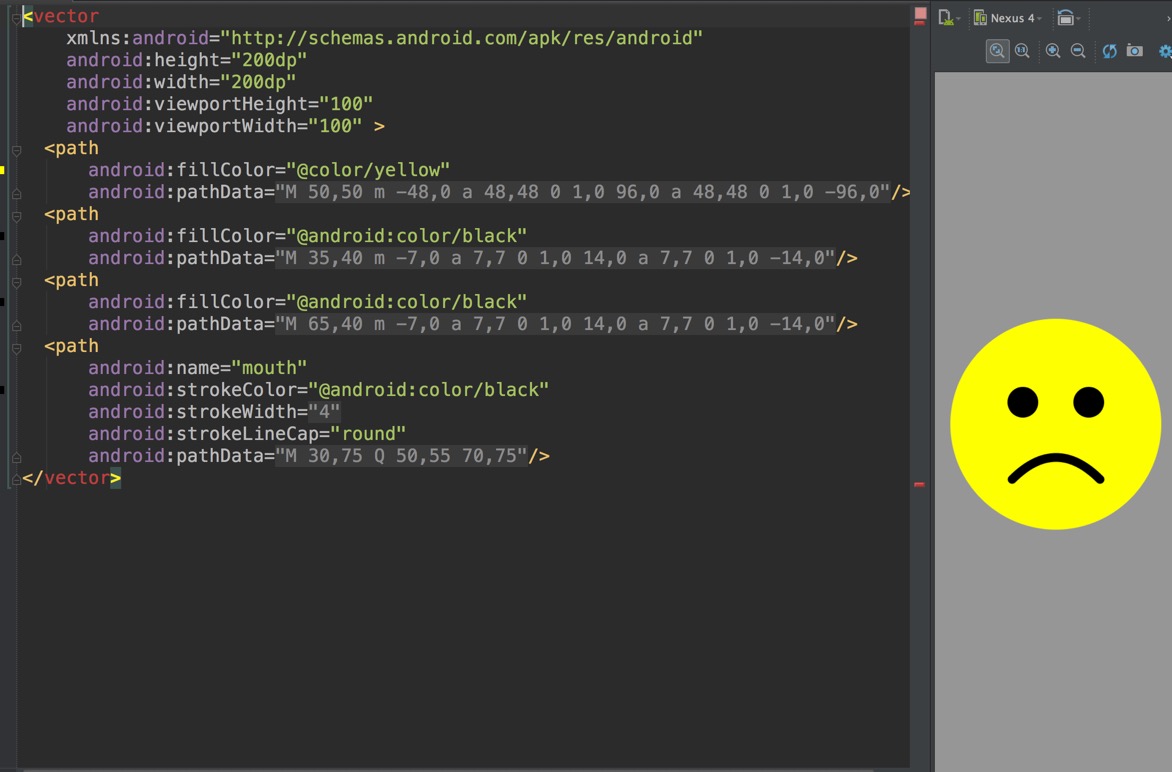
Task: Click the yellow color swatch in gutter
Action: pos(2,170)
